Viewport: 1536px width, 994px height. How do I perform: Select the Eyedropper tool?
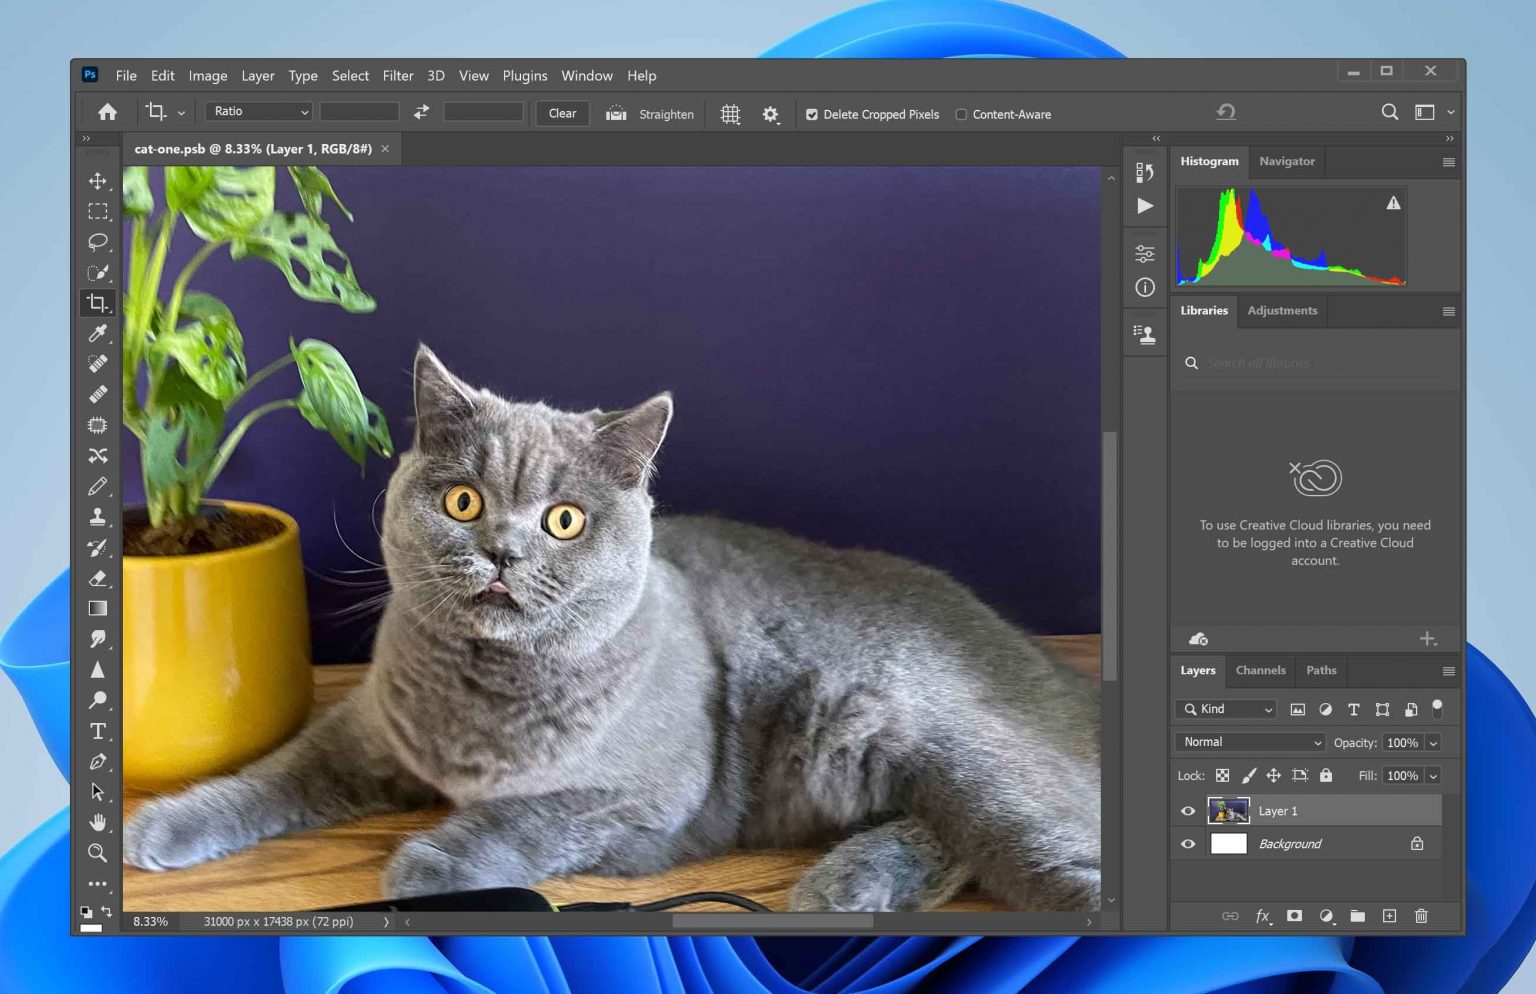(x=97, y=333)
